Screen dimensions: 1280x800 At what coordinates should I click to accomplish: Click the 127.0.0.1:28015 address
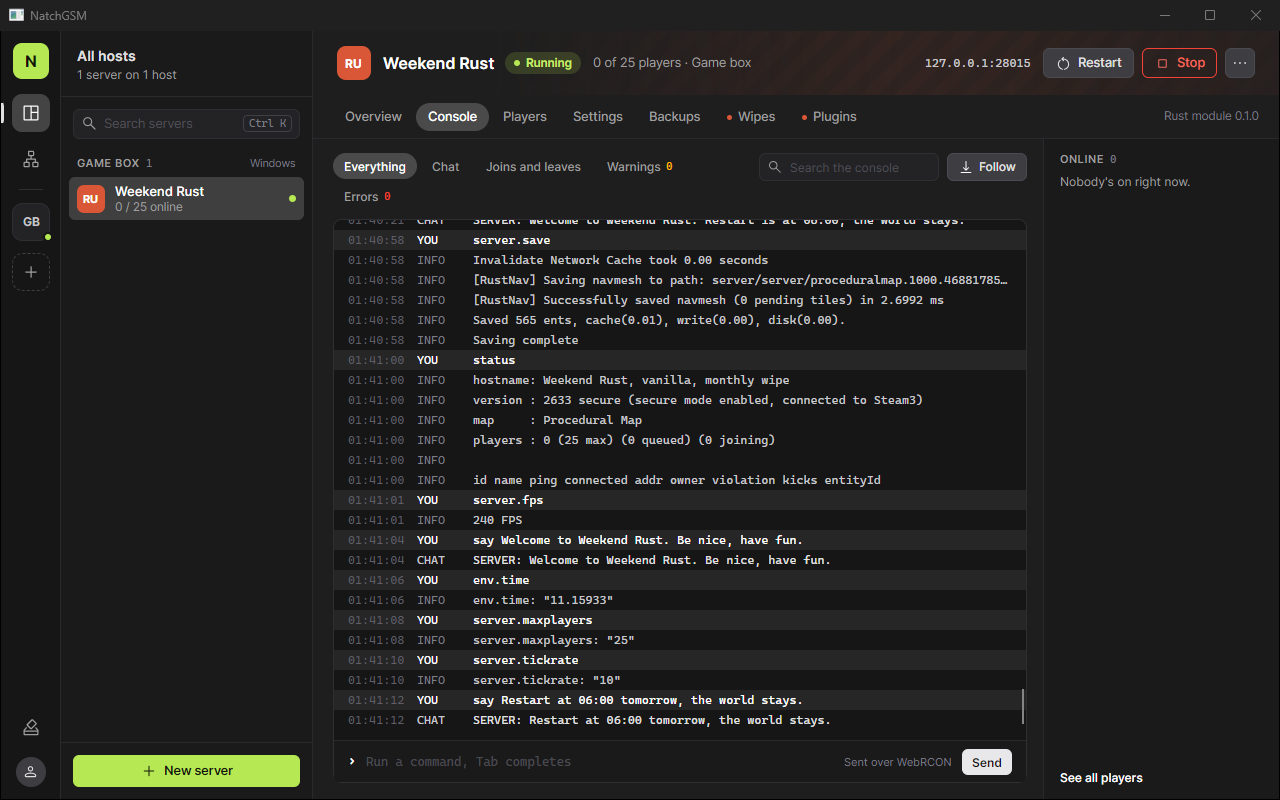pos(977,63)
